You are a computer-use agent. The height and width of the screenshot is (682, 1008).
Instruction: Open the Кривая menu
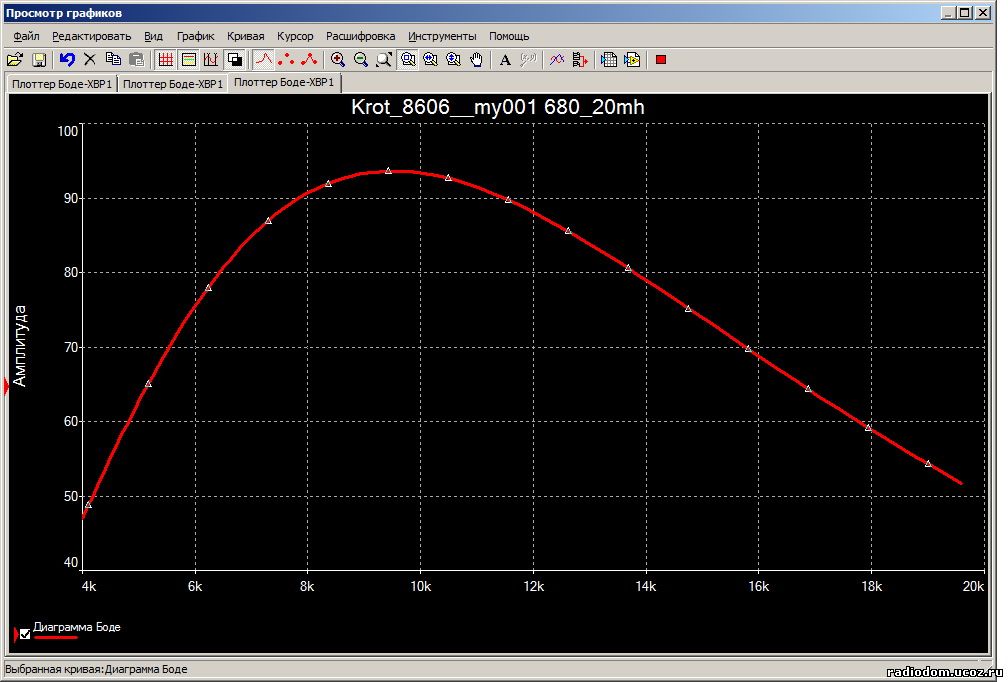246,37
